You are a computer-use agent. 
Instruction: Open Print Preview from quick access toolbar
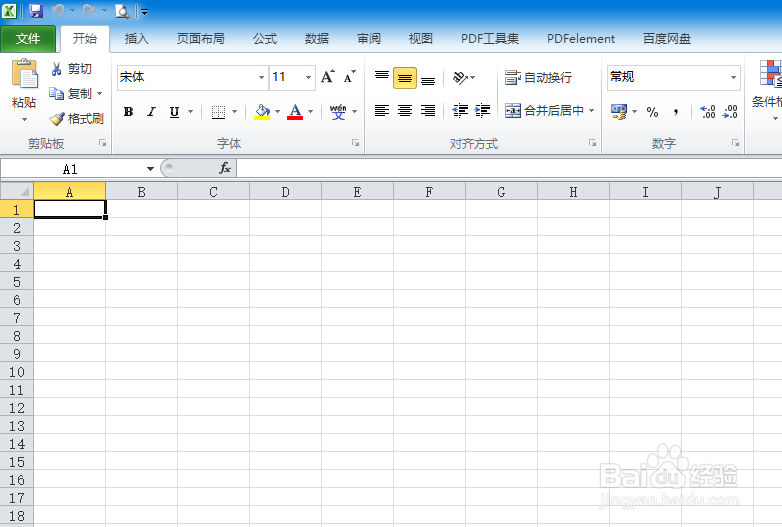point(122,11)
